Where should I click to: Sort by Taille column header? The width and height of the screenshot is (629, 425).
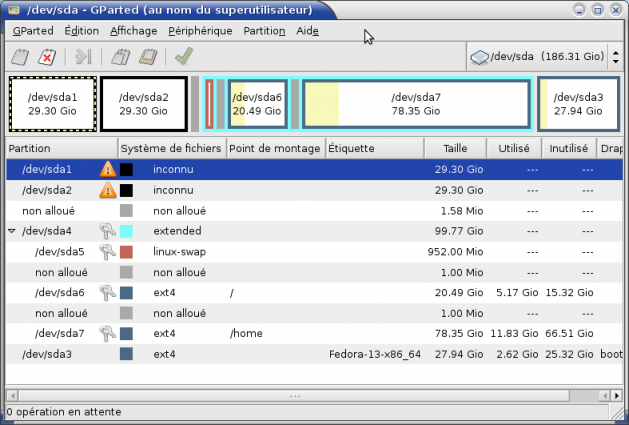[x=455, y=148]
